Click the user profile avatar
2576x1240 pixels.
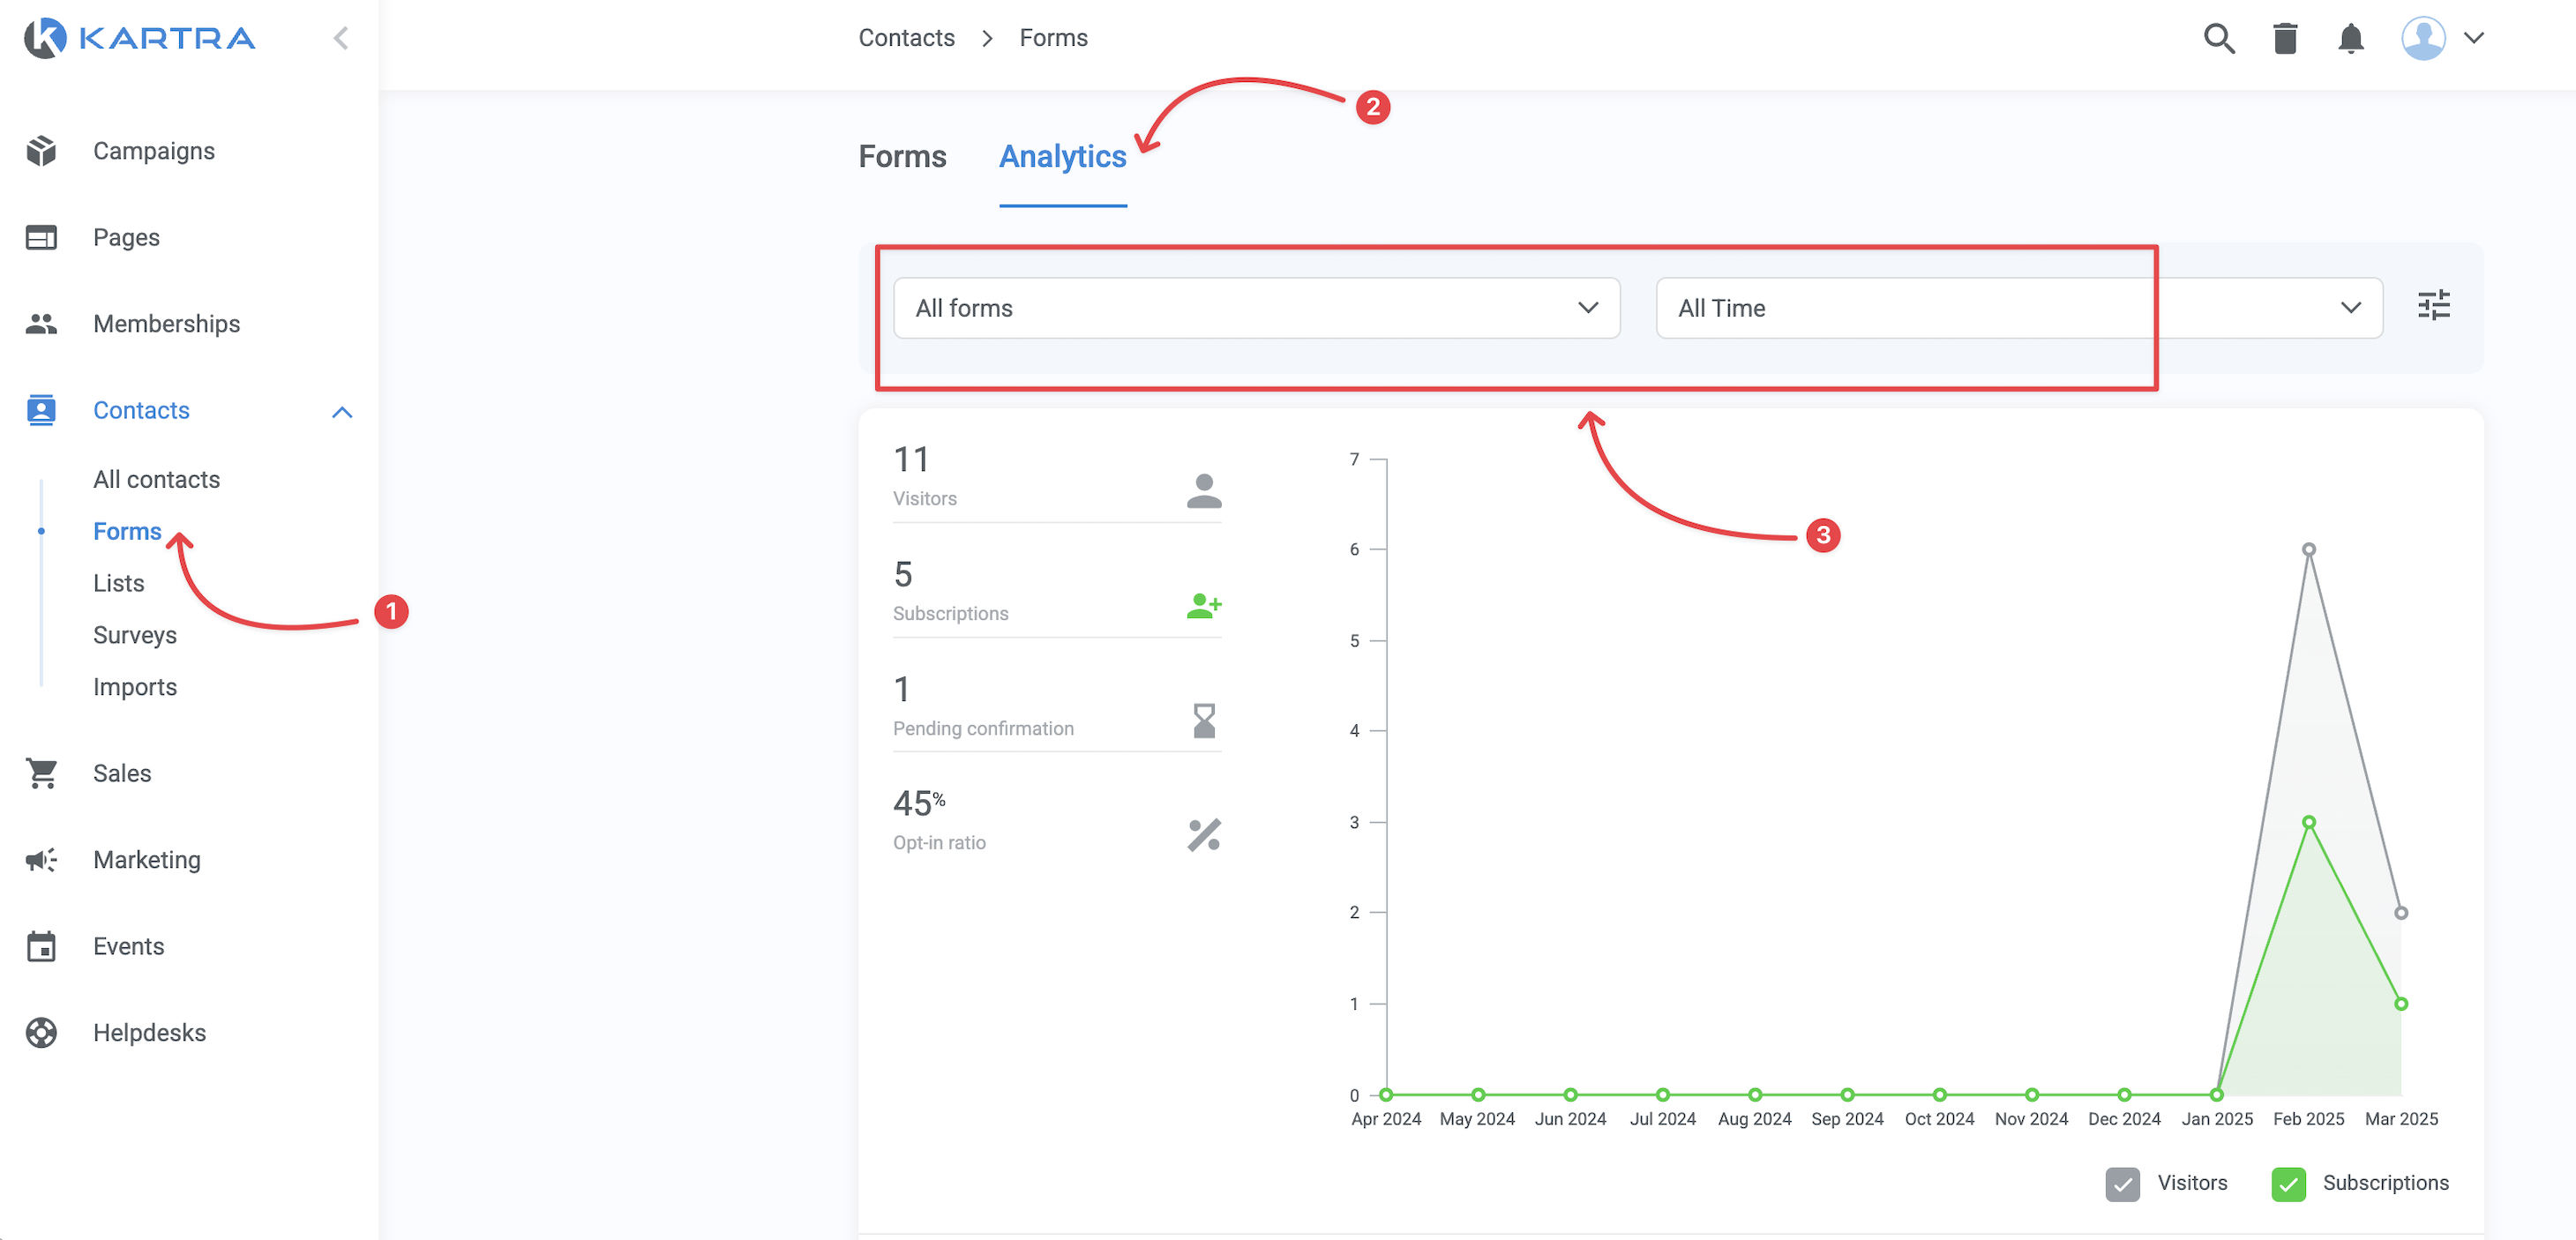tap(2423, 38)
